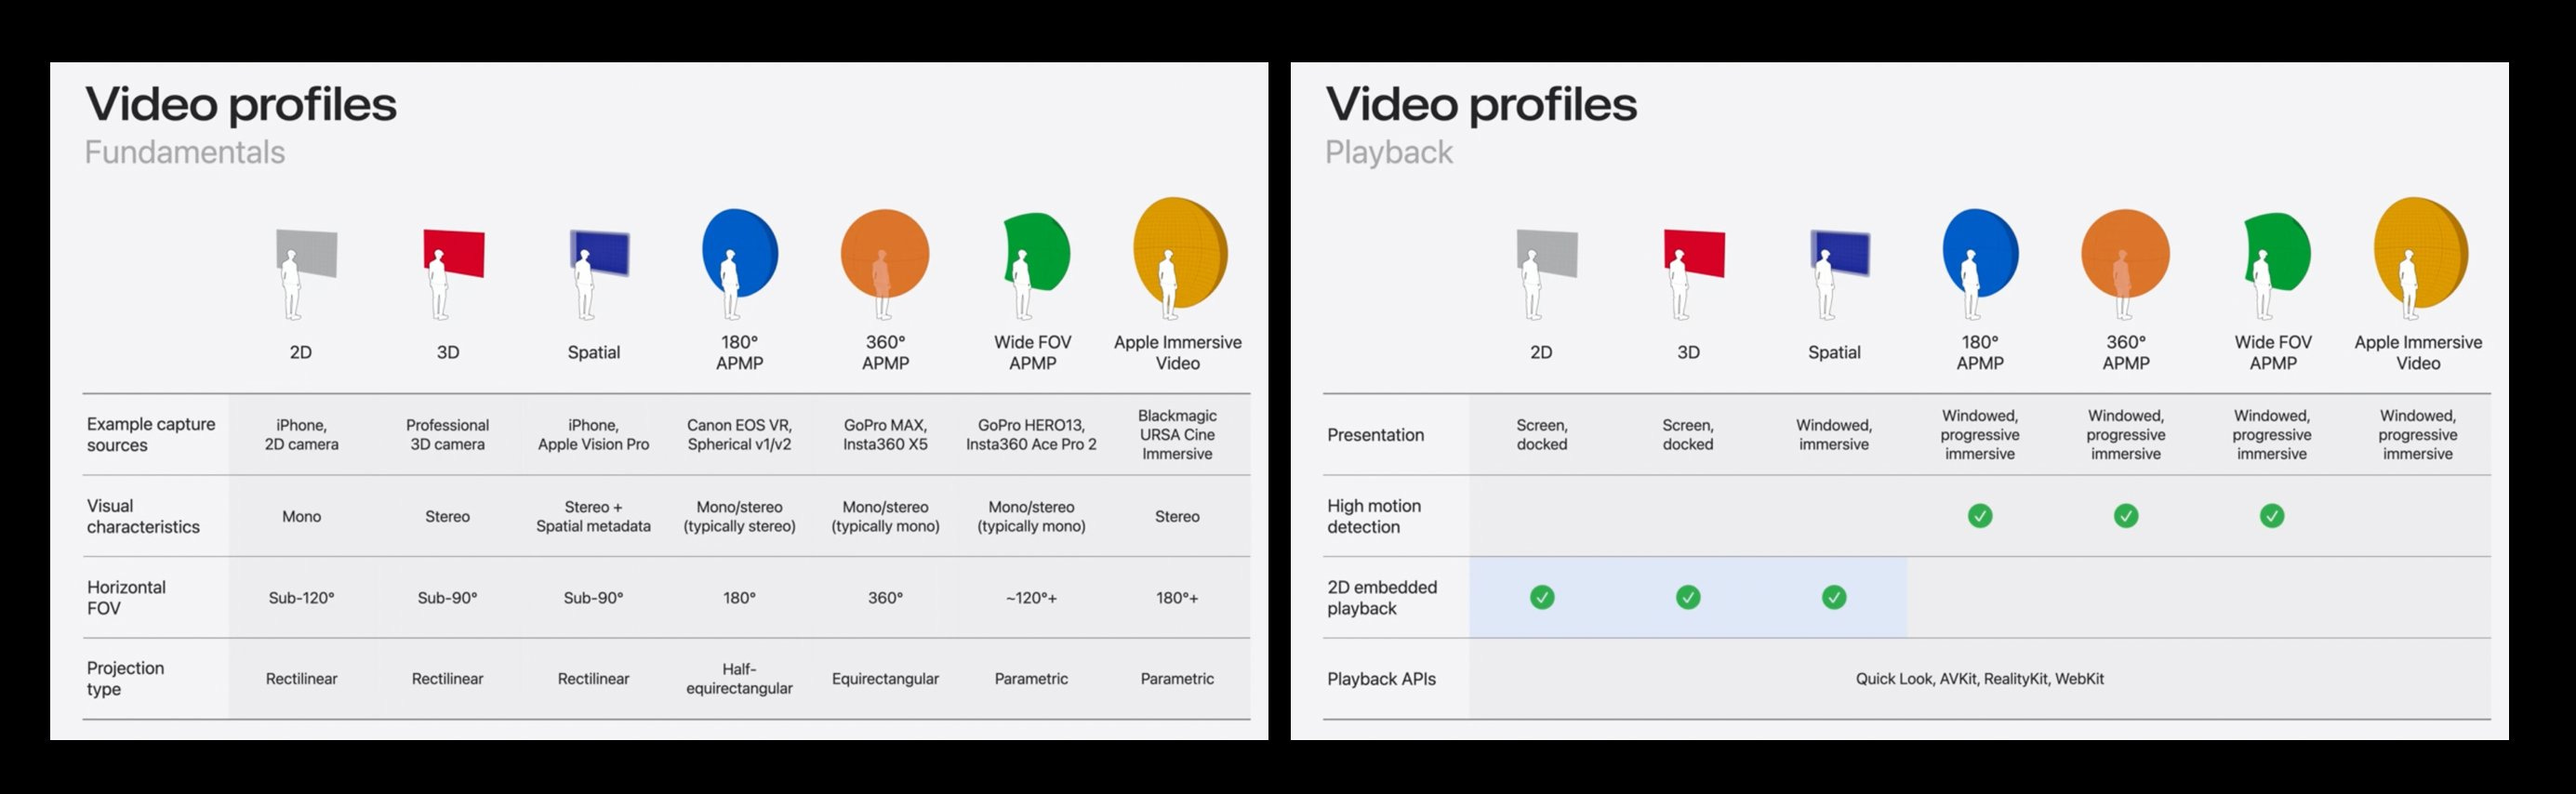Select "Rectilinear" cell under the 2D column
Image resolution: width=2576 pixels, height=794 pixels.
point(301,678)
